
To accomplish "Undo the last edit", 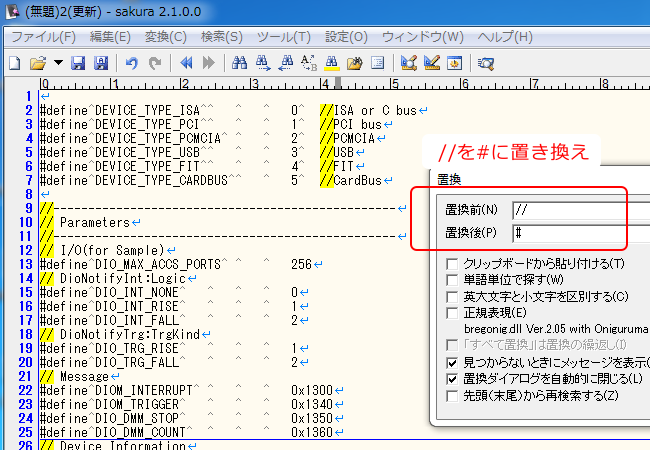I will [x=131, y=63].
